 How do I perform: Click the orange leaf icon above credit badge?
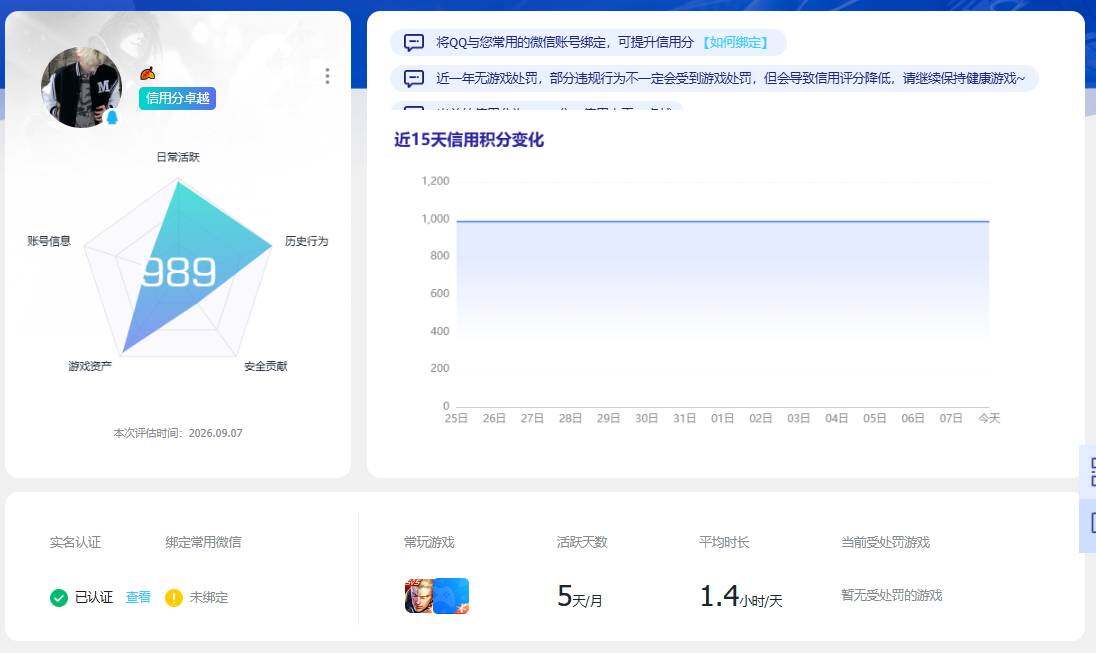coord(147,73)
